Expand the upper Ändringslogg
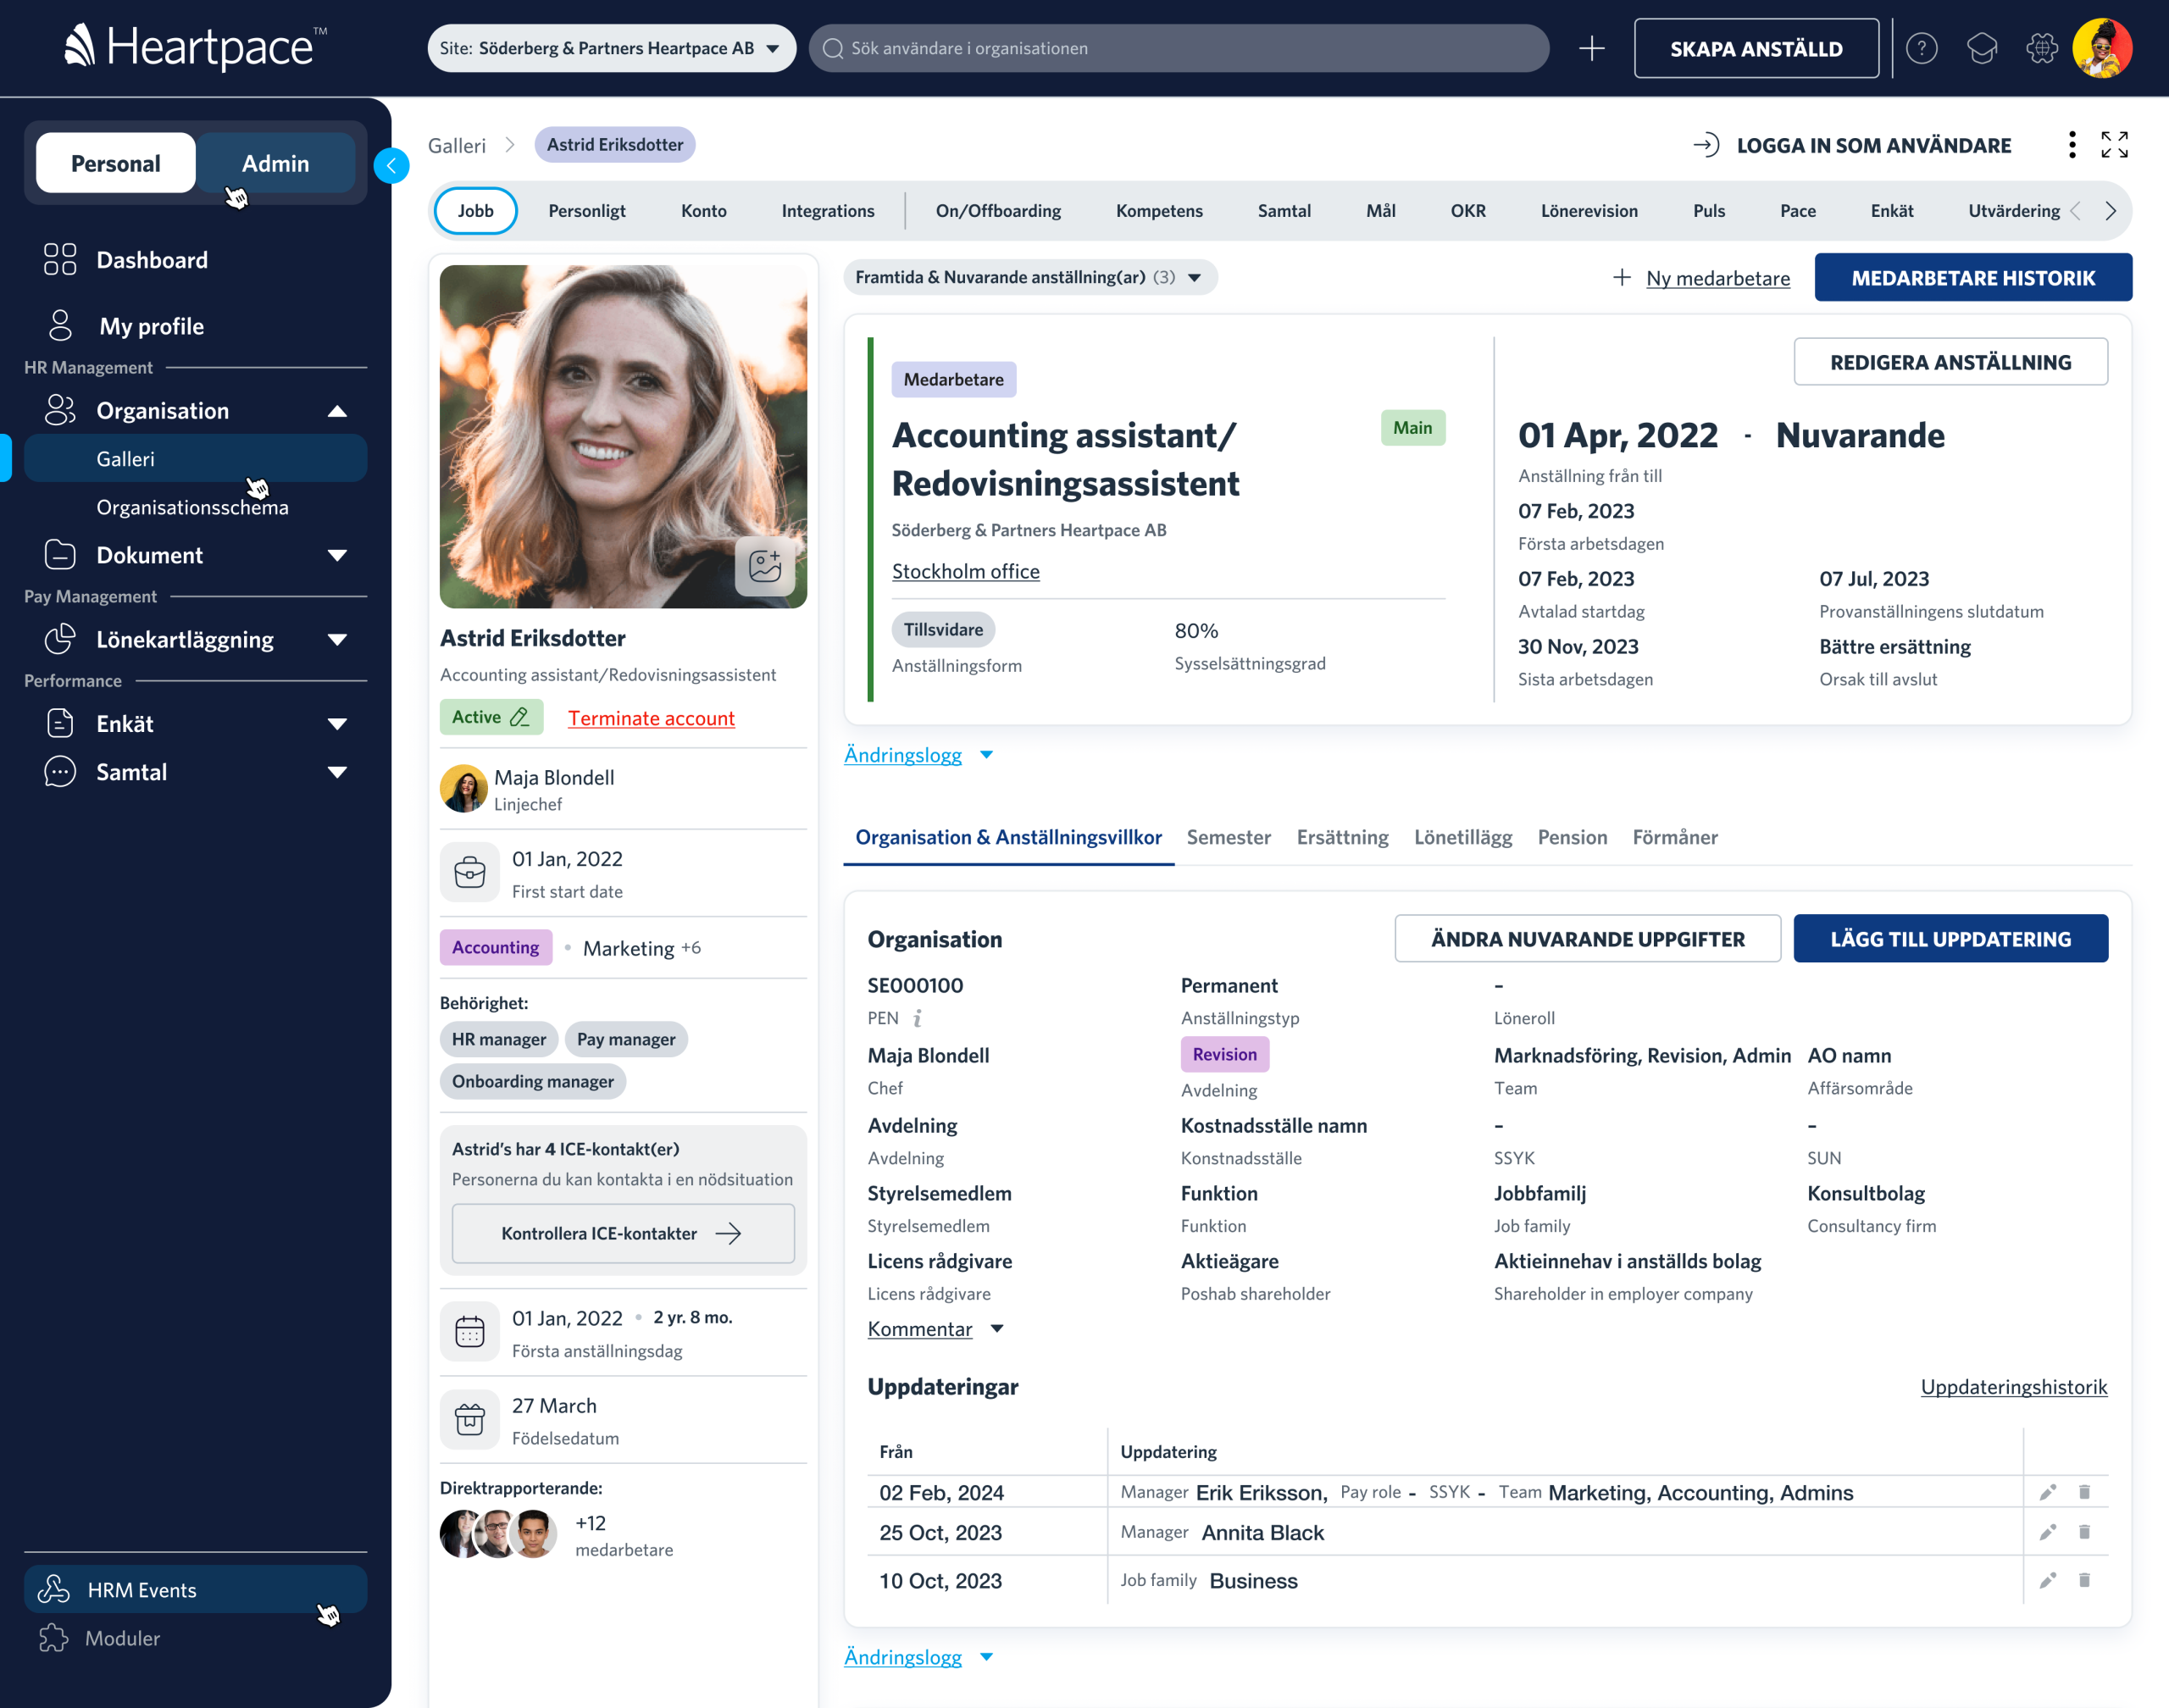The image size is (2169, 1708). pyautogui.click(x=918, y=754)
